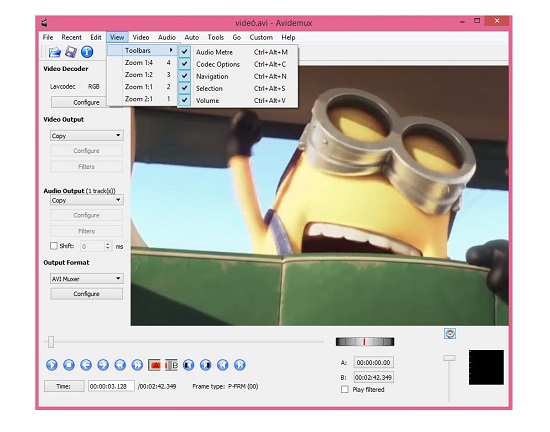Select Zoom 1:1 menu item
Screen dimensions: 550x432
pyautogui.click(x=143, y=87)
